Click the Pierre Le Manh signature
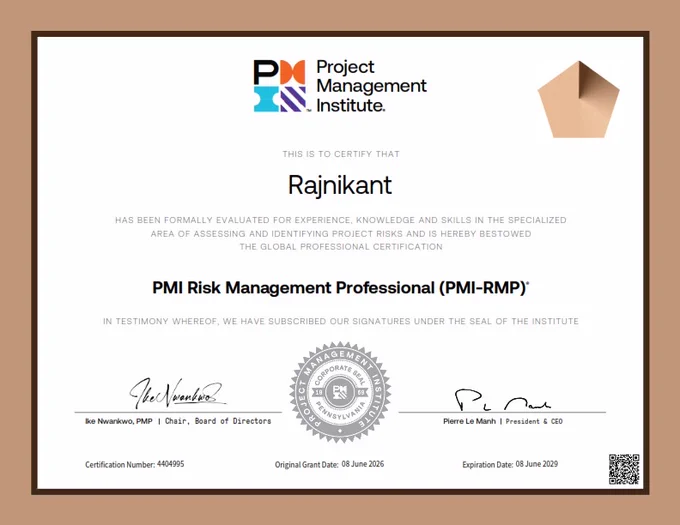Image resolution: width=680 pixels, height=525 pixels. coord(502,399)
